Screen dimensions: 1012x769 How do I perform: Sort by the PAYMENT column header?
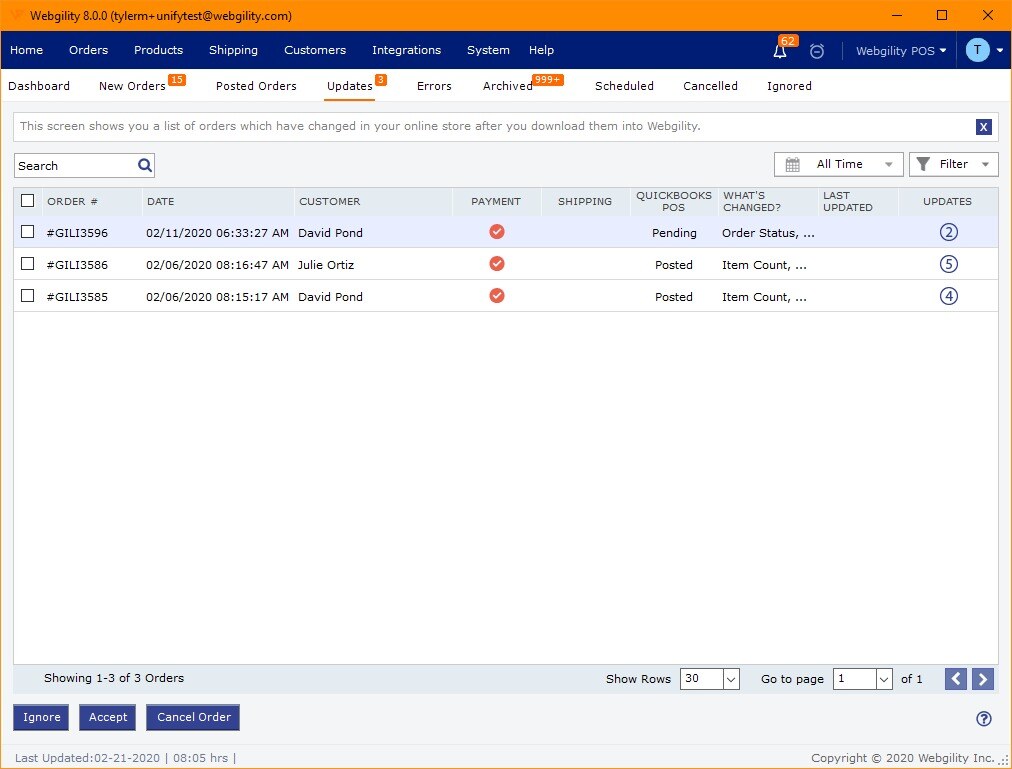pyautogui.click(x=496, y=201)
